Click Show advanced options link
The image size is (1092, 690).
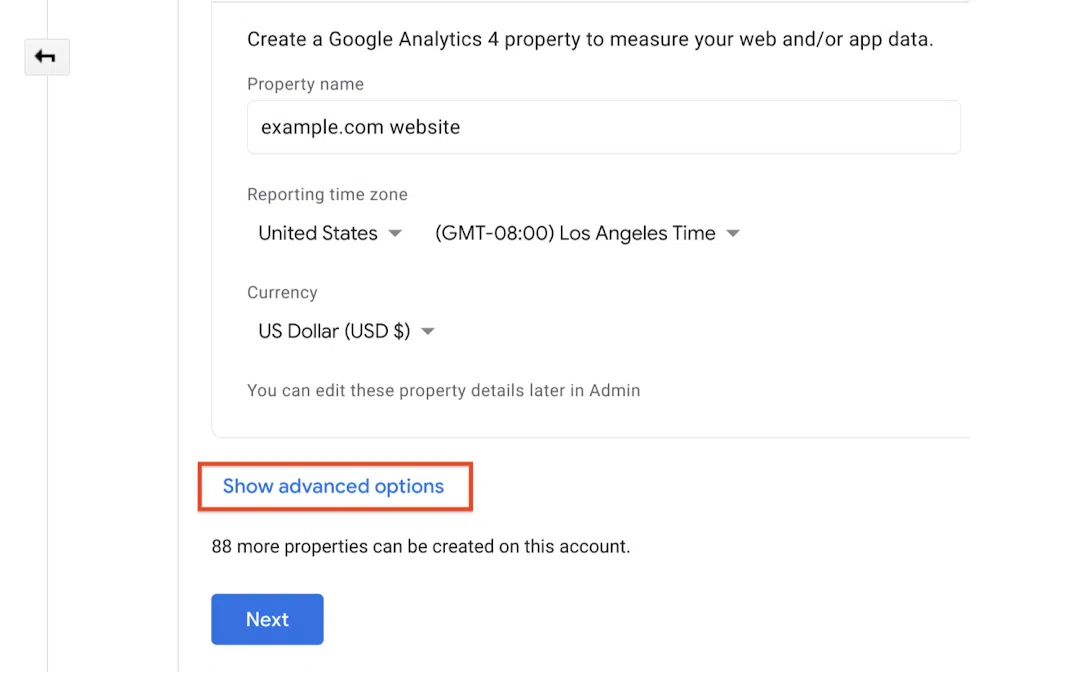point(333,486)
